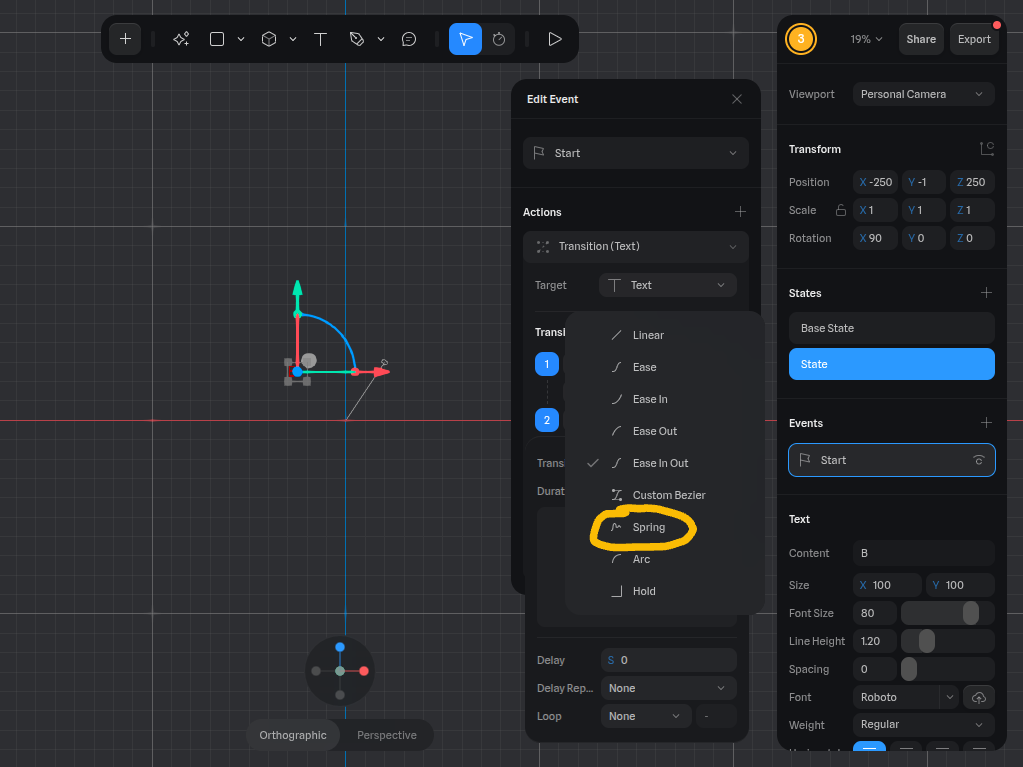The height and width of the screenshot is (767, 1023).
Task: Open the Target Text dropdown
Action: point(667,285)
